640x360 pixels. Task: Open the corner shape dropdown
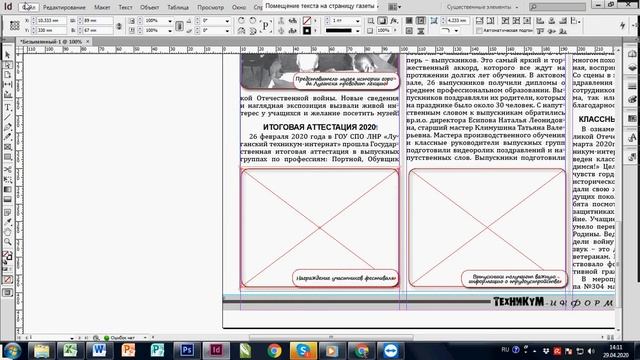tap(456, 31)
